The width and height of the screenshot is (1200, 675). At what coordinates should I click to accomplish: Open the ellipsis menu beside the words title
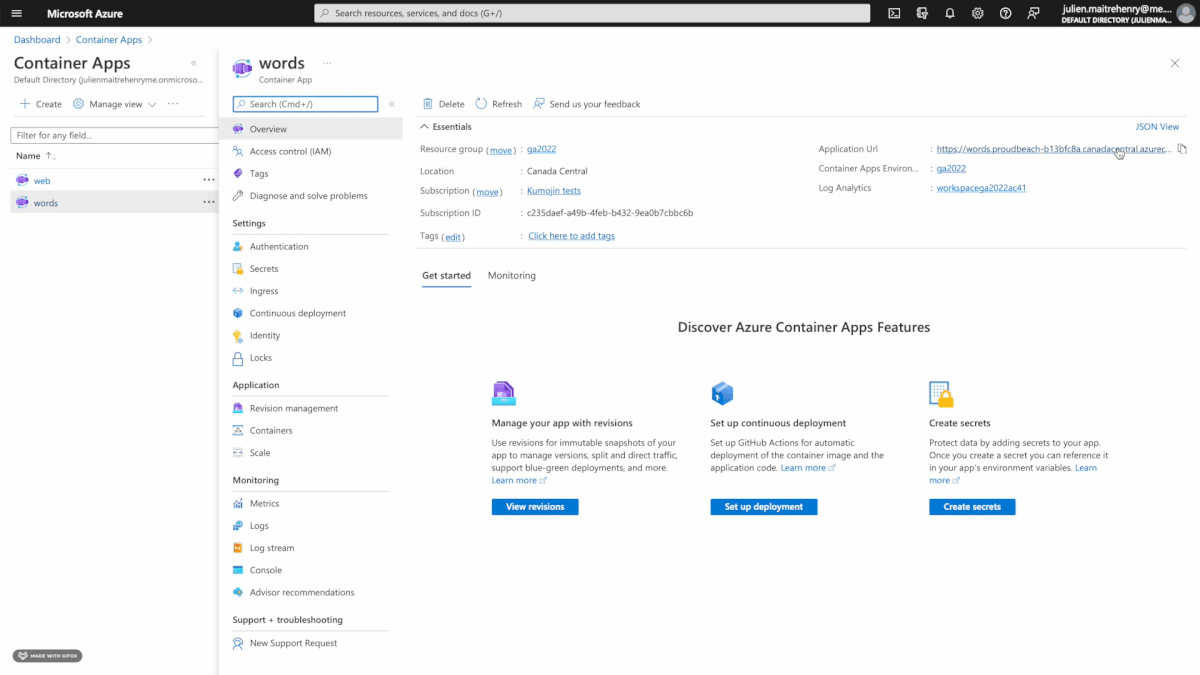(x=327, y=63)
